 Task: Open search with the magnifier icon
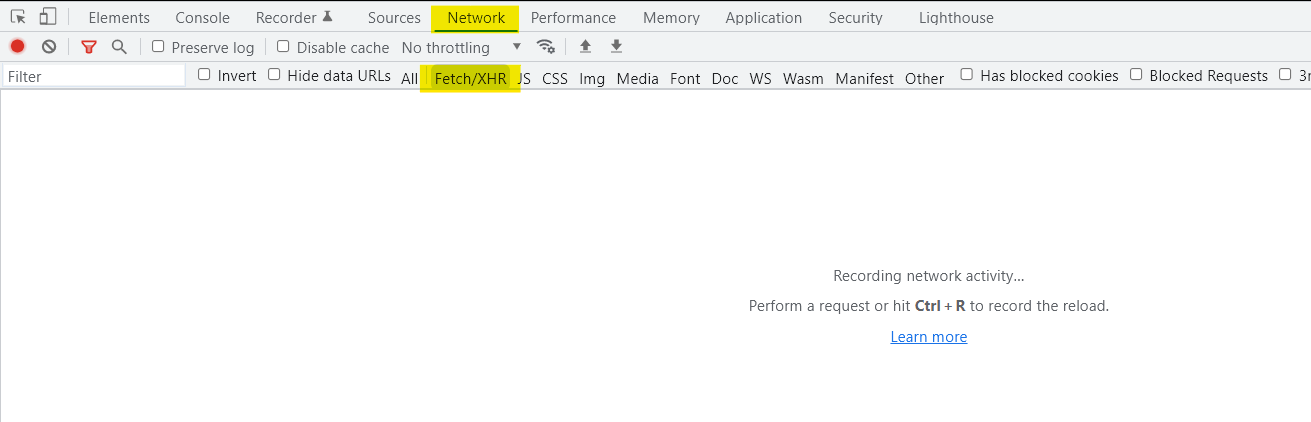pyautogui.click(x=119, y=47)
